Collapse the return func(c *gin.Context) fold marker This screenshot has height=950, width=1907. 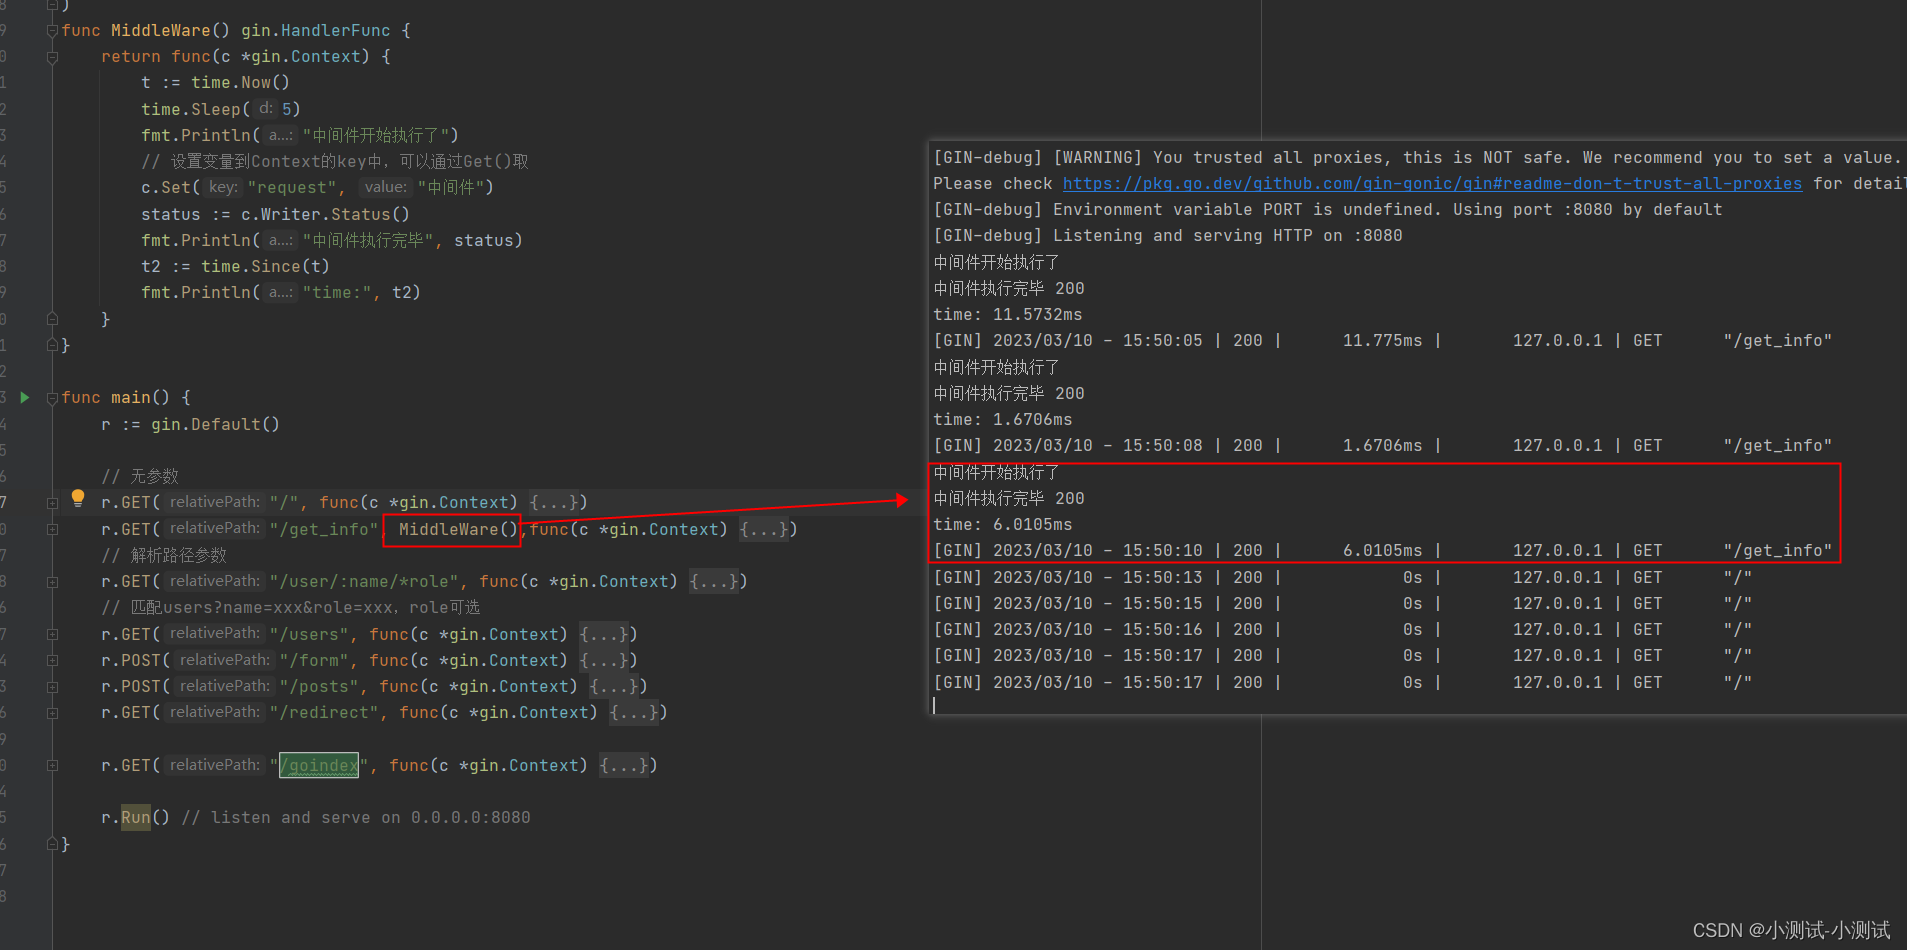52,57
